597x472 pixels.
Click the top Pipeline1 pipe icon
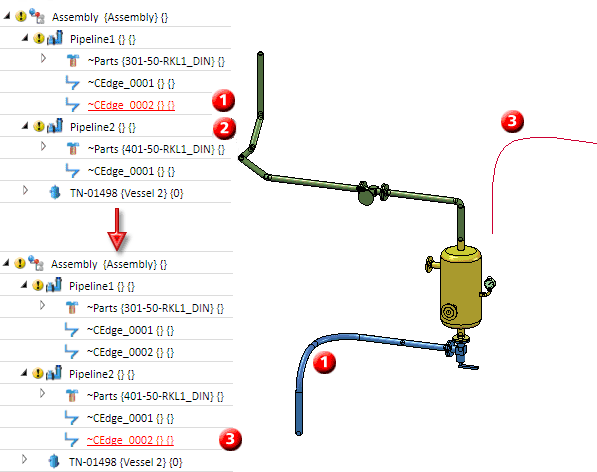(55, 38)
